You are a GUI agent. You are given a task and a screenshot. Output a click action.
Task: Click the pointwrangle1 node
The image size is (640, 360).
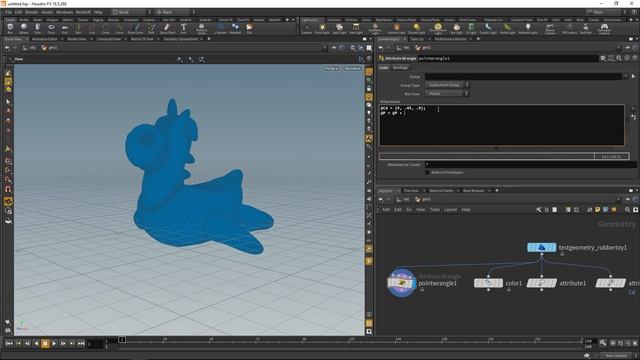402,282
